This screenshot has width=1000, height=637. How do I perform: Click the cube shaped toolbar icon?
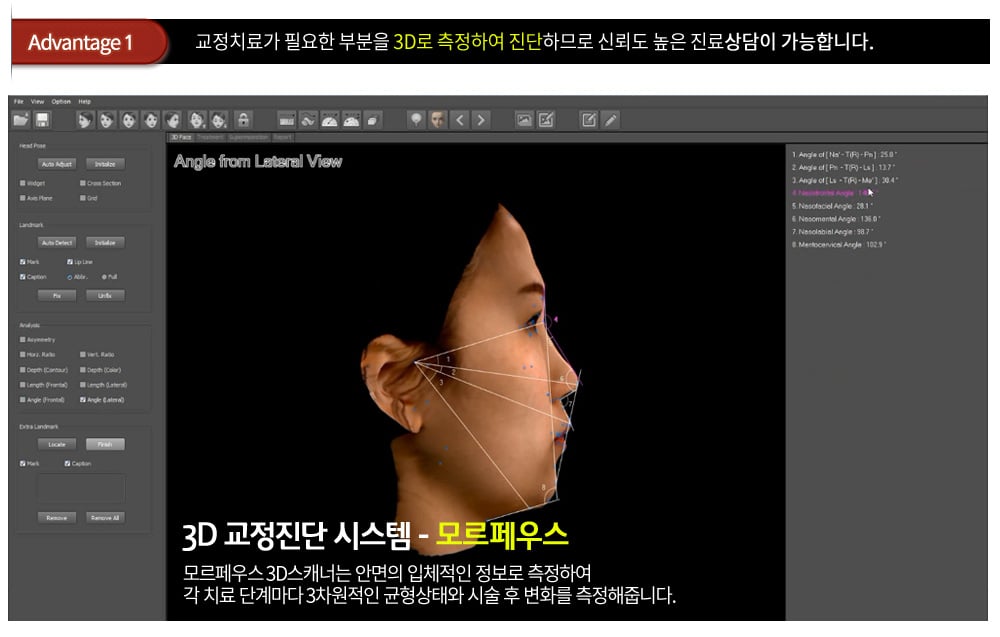373,120
